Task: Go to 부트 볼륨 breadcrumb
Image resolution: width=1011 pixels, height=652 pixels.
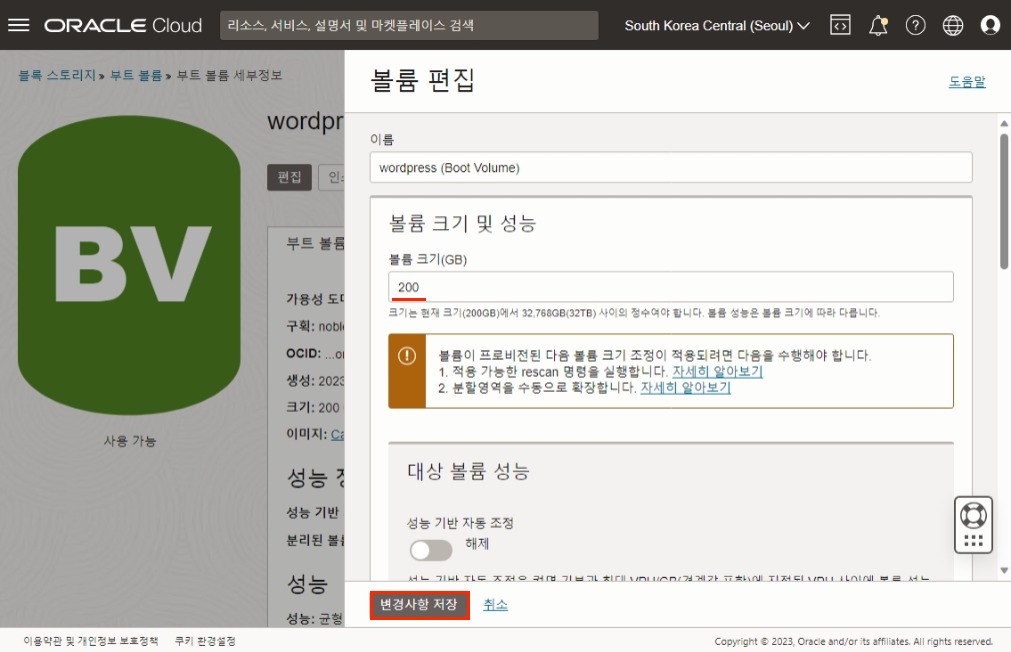Action: coord(136,75)
